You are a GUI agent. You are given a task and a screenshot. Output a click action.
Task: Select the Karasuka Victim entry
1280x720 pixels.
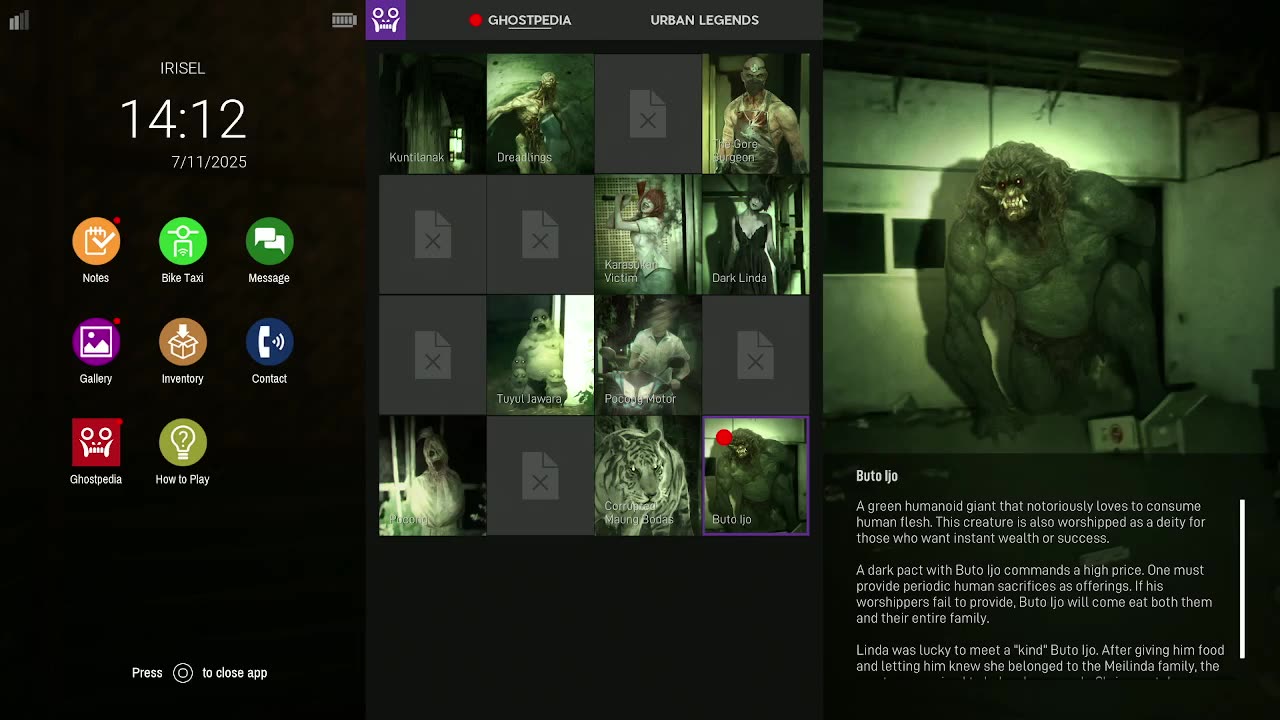point(648,234)
